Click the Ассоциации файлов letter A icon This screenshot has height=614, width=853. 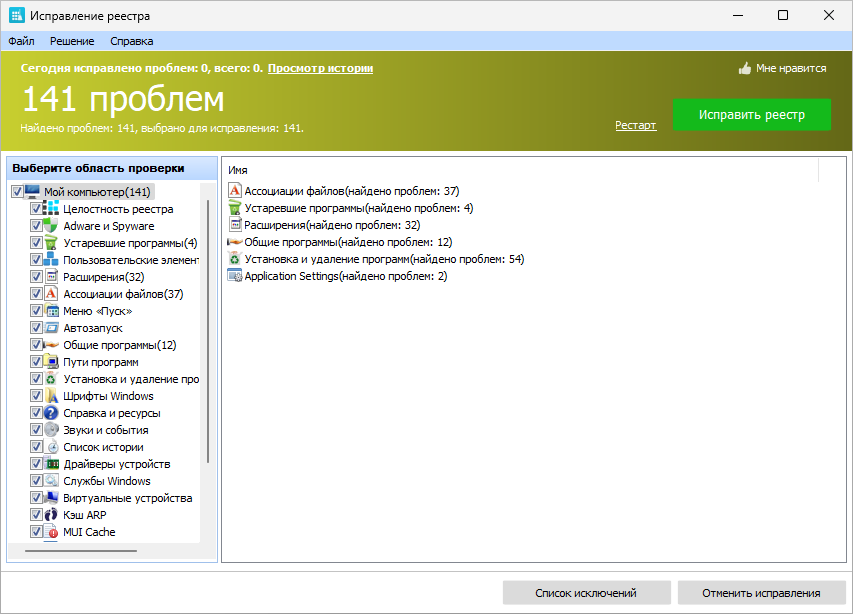(x=49, y=293)
